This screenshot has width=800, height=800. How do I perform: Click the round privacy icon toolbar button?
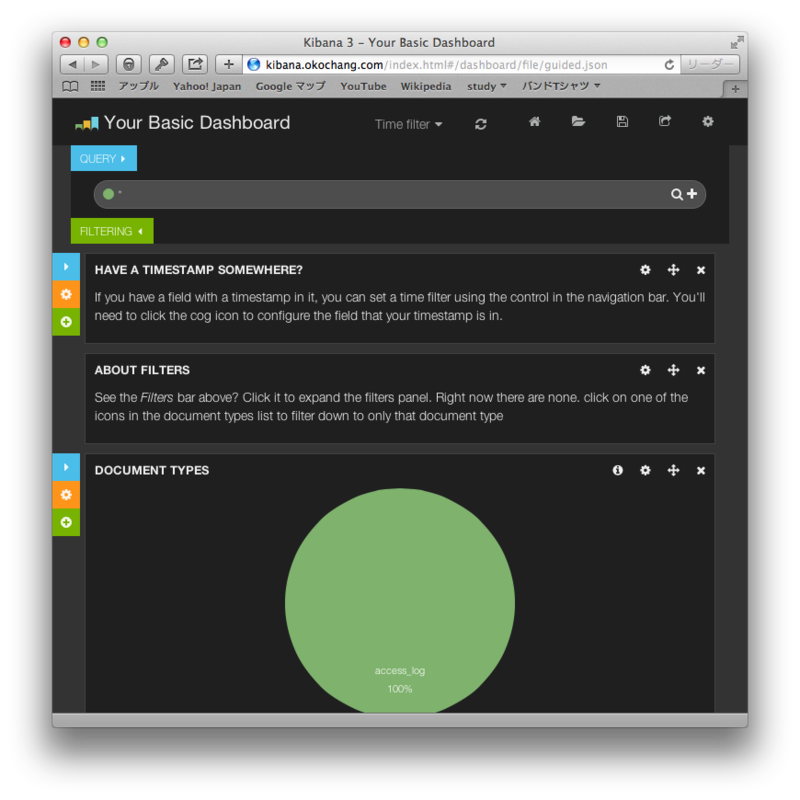pos(129,64)
